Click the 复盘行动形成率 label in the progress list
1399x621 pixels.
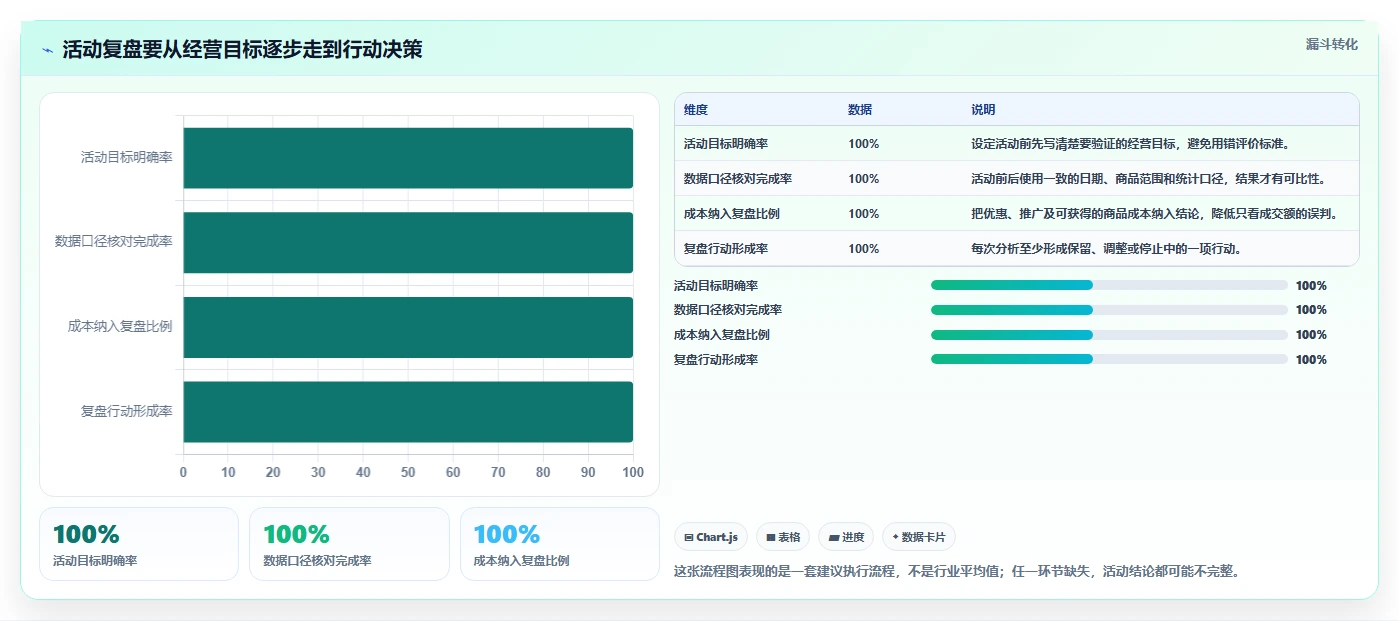tap(716, 360)
